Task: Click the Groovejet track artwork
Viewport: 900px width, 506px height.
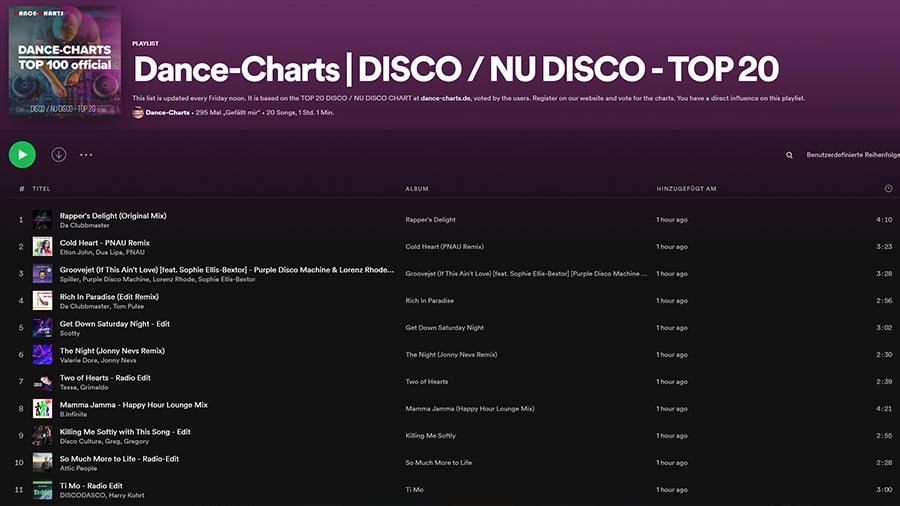Action: 42,274
